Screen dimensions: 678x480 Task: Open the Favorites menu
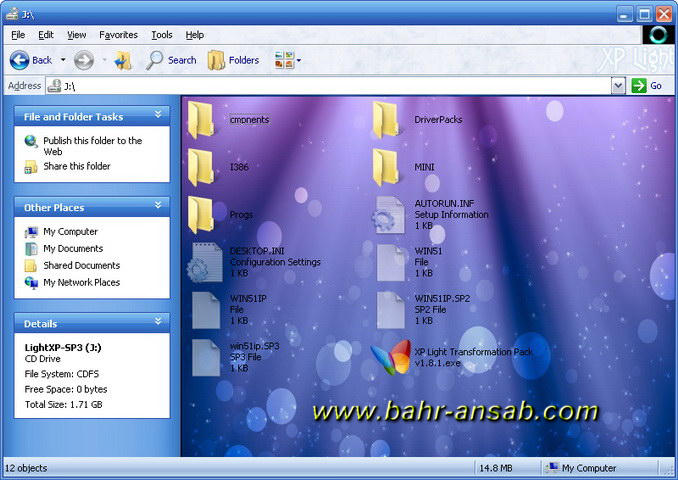[x=118, y=35]
